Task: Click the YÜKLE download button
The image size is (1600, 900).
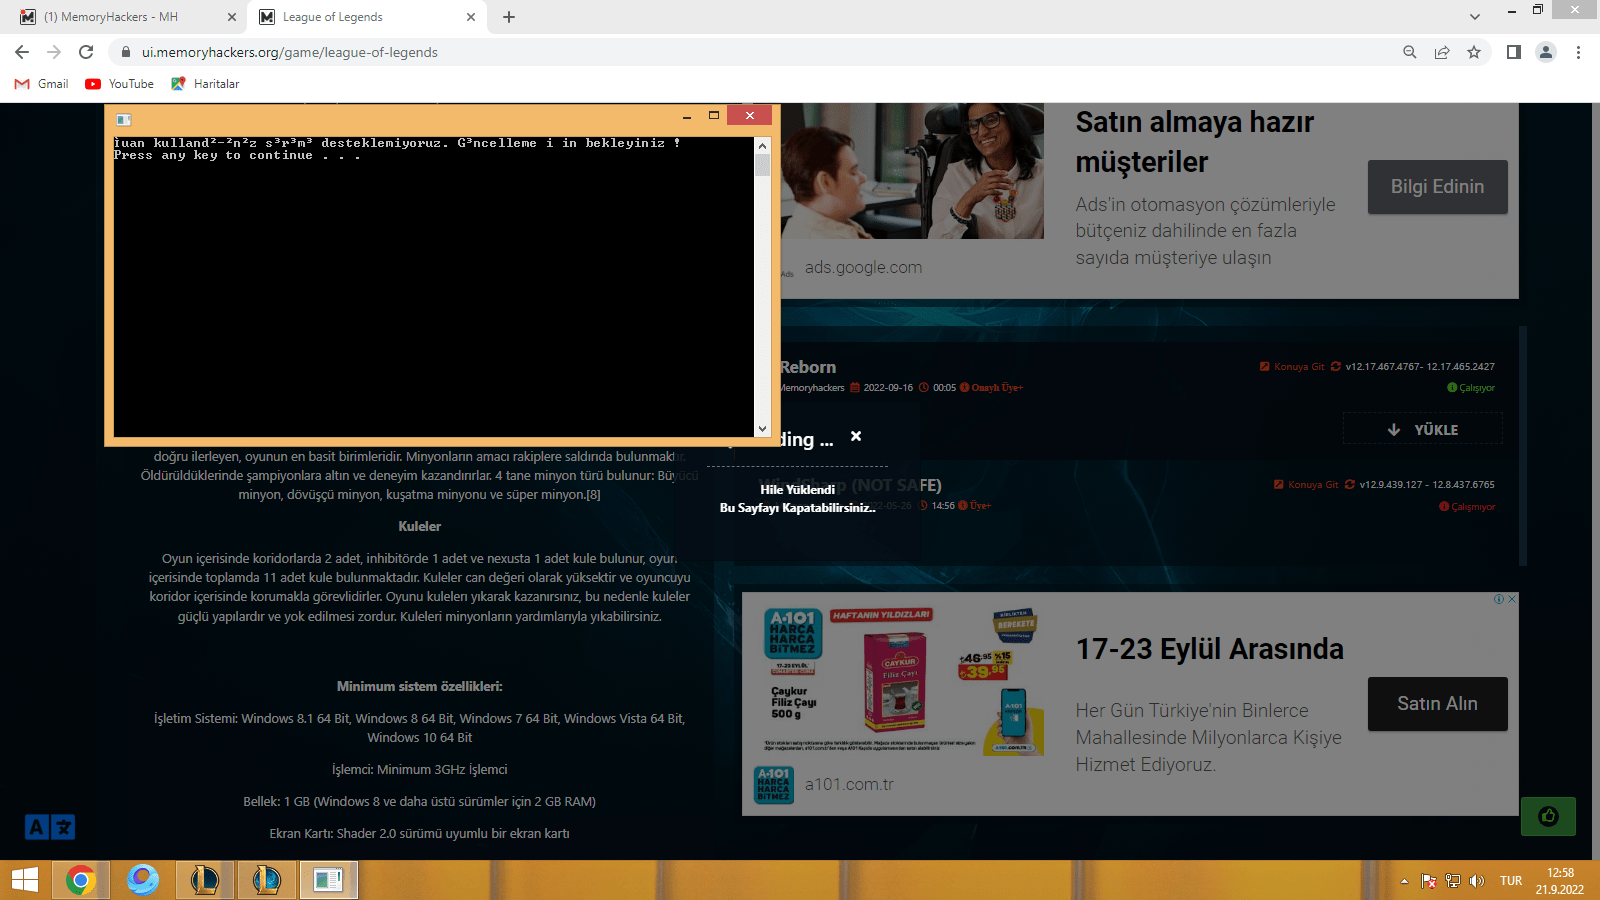Action: point(1423,429)
